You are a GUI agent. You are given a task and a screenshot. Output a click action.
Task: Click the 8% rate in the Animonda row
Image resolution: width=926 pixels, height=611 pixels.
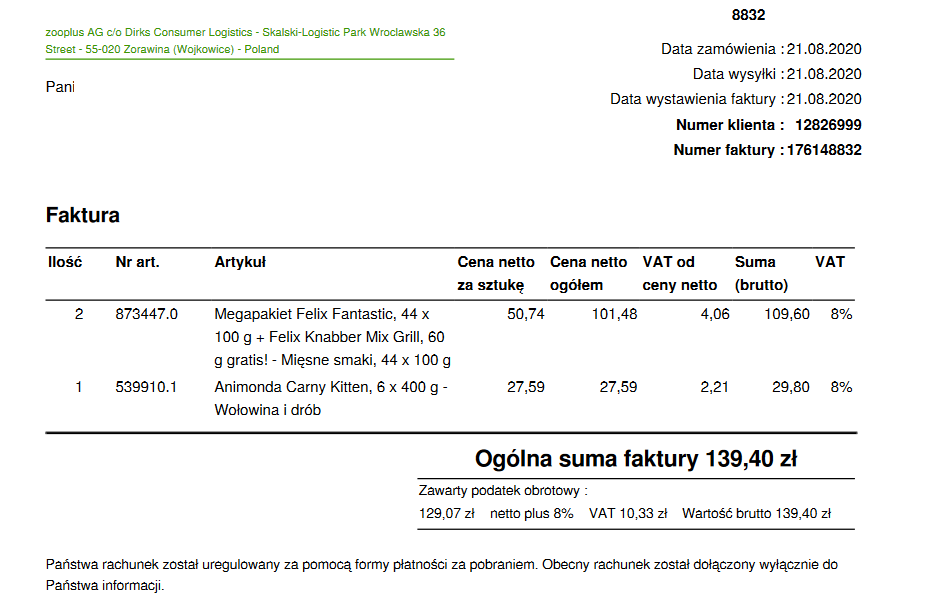(841, 387)
